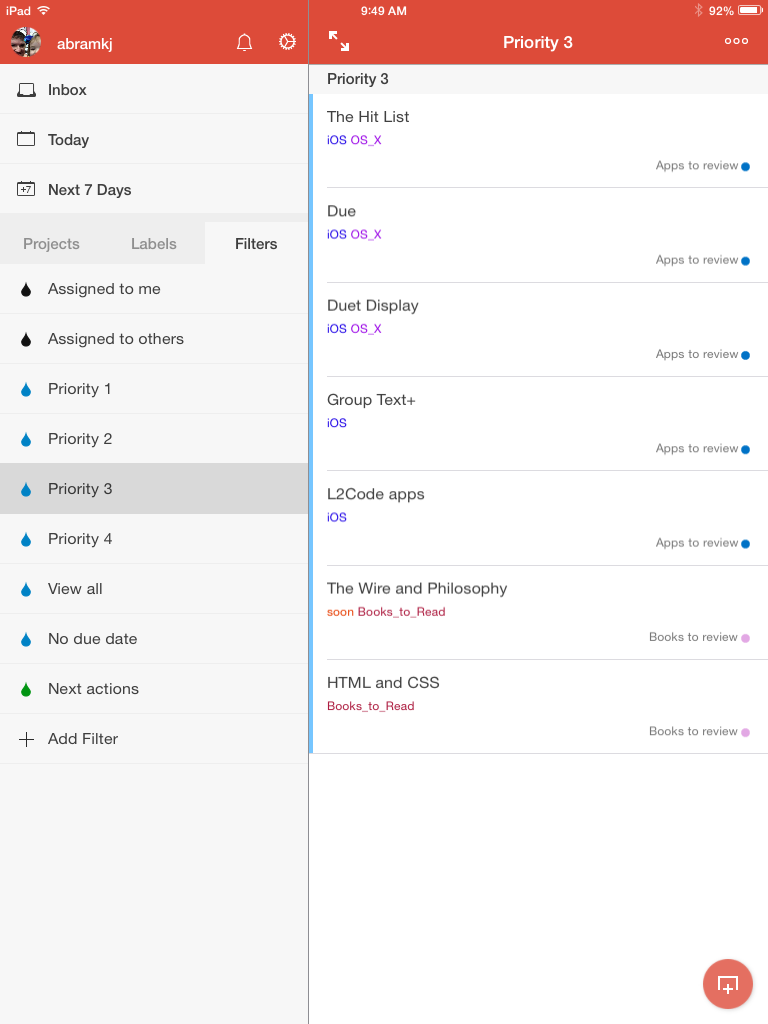Tap Add Filter
768x1024 pixels.
point(82,739)
